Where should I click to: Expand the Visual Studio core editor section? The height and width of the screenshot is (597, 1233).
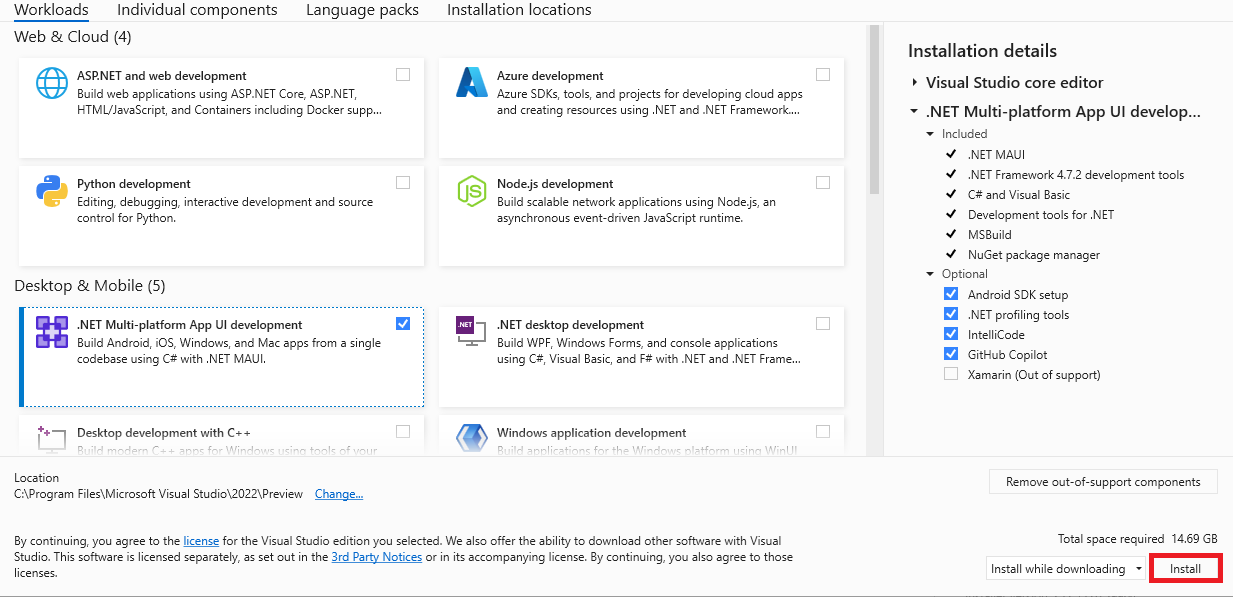(x=914, y=83)
